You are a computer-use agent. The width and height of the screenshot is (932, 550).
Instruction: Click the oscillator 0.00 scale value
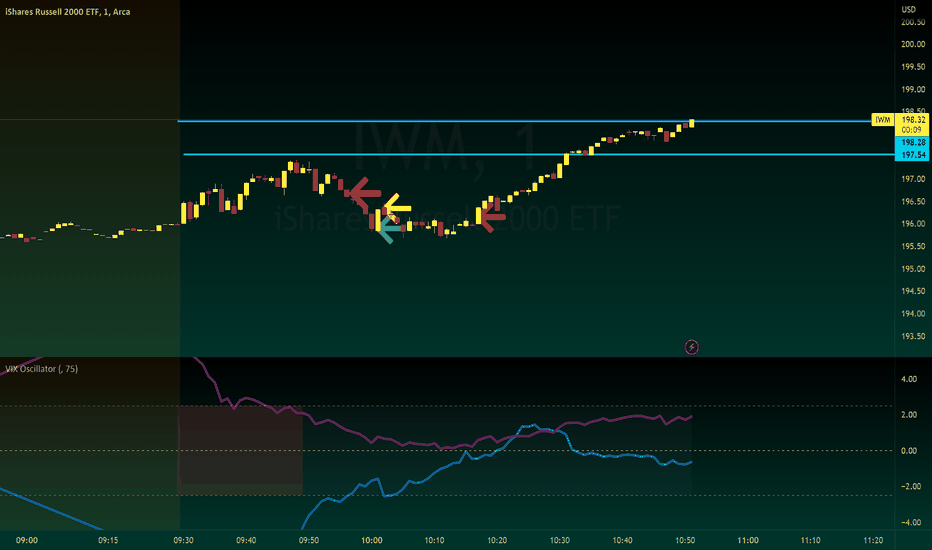909,451
